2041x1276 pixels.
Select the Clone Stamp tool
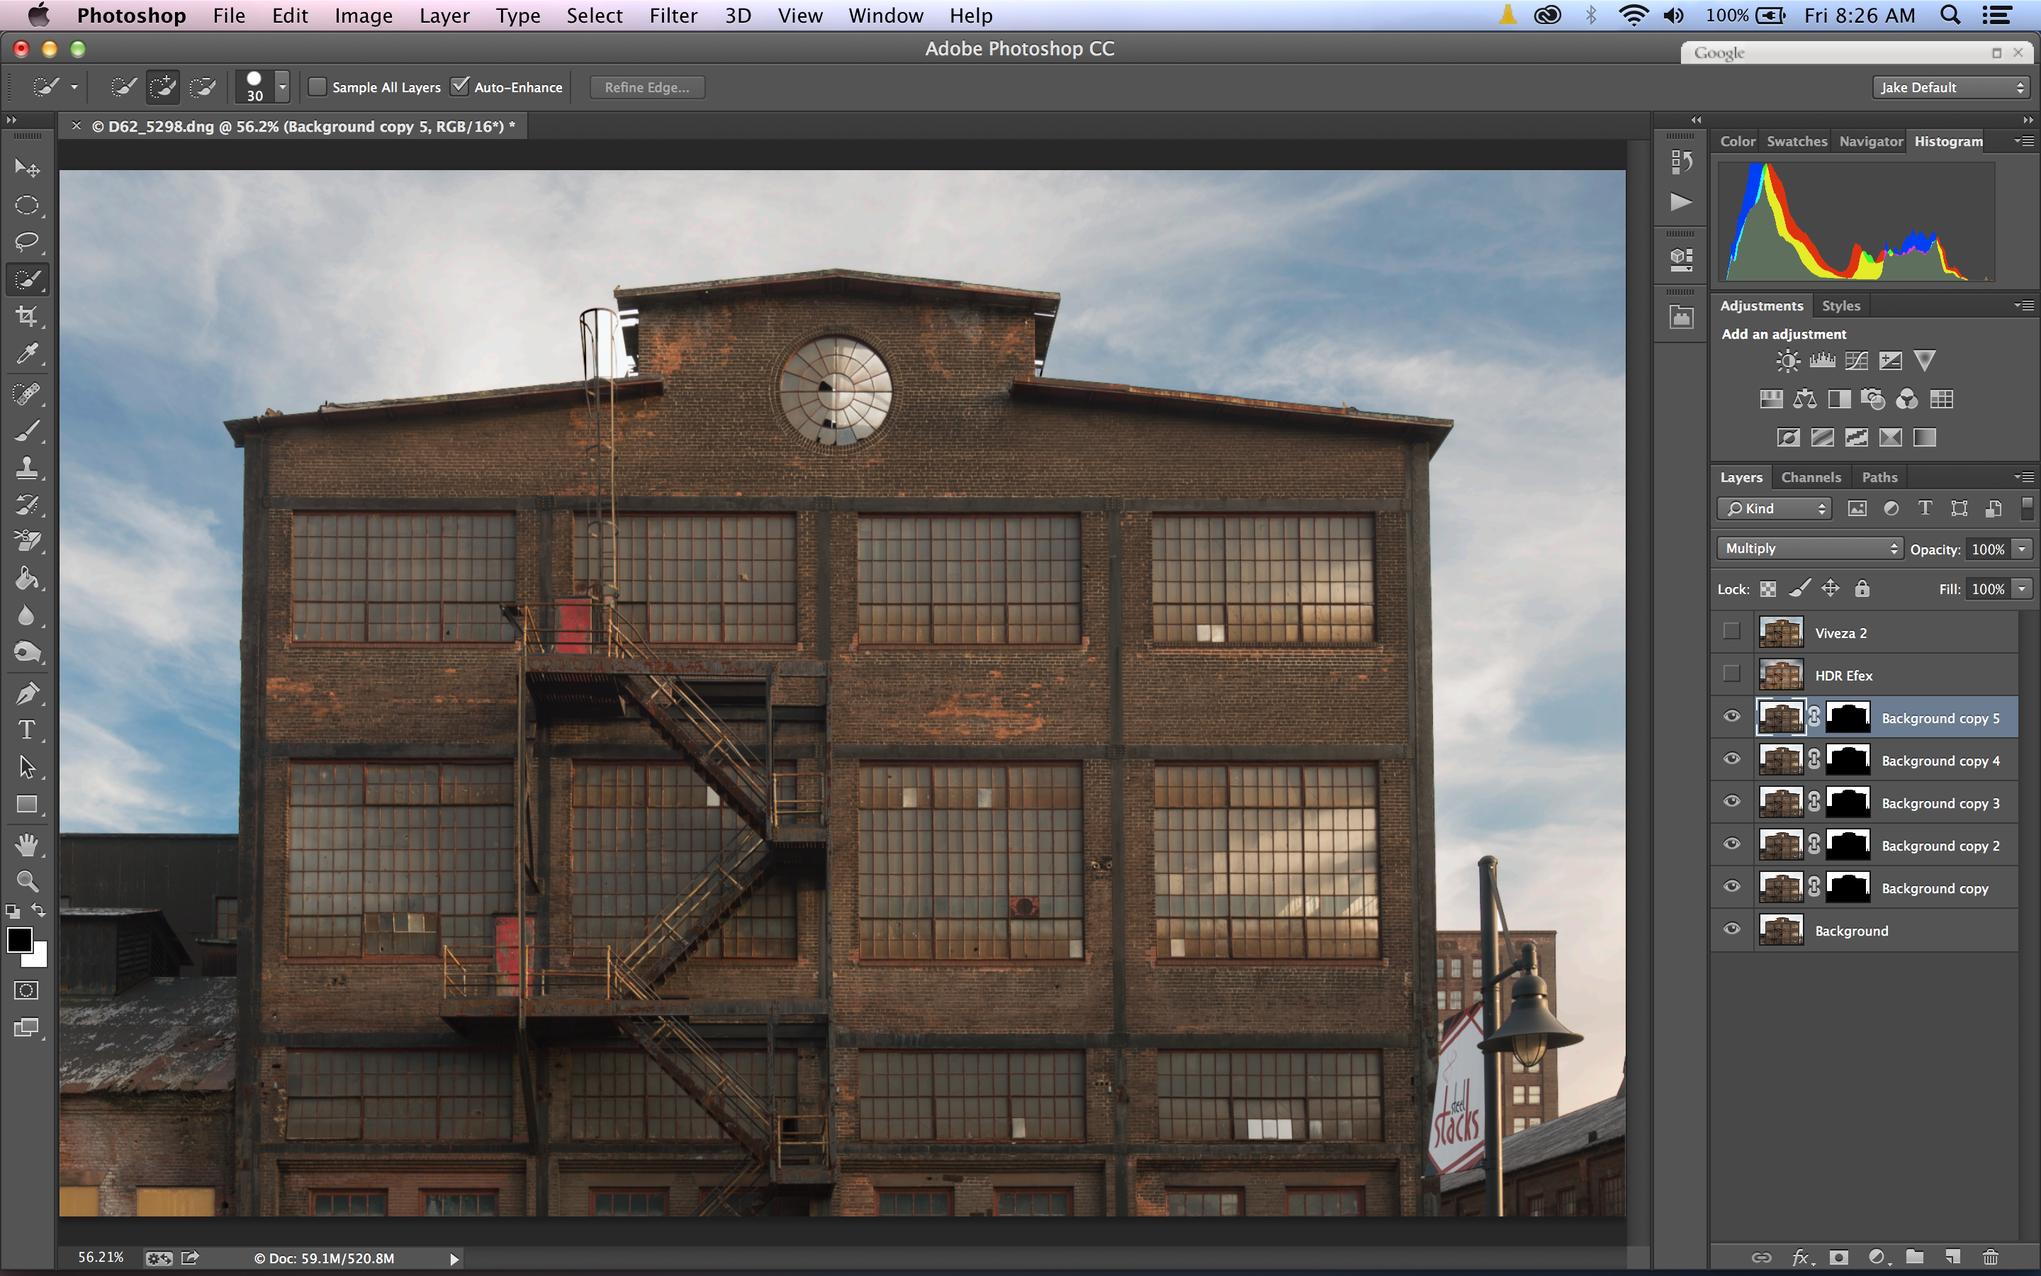coord(27,468)
